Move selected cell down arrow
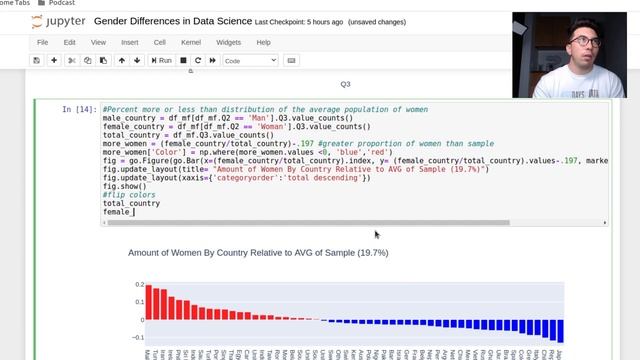640x360 pixels. point(137,60)
